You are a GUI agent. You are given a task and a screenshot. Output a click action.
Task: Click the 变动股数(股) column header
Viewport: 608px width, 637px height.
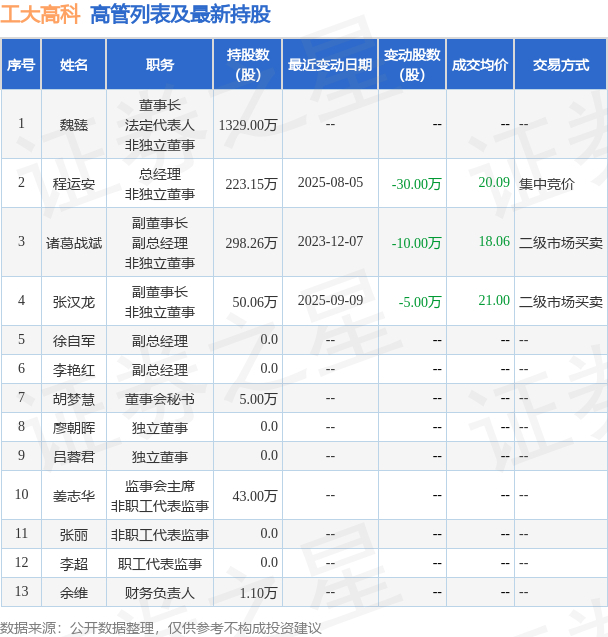(412, 64)
